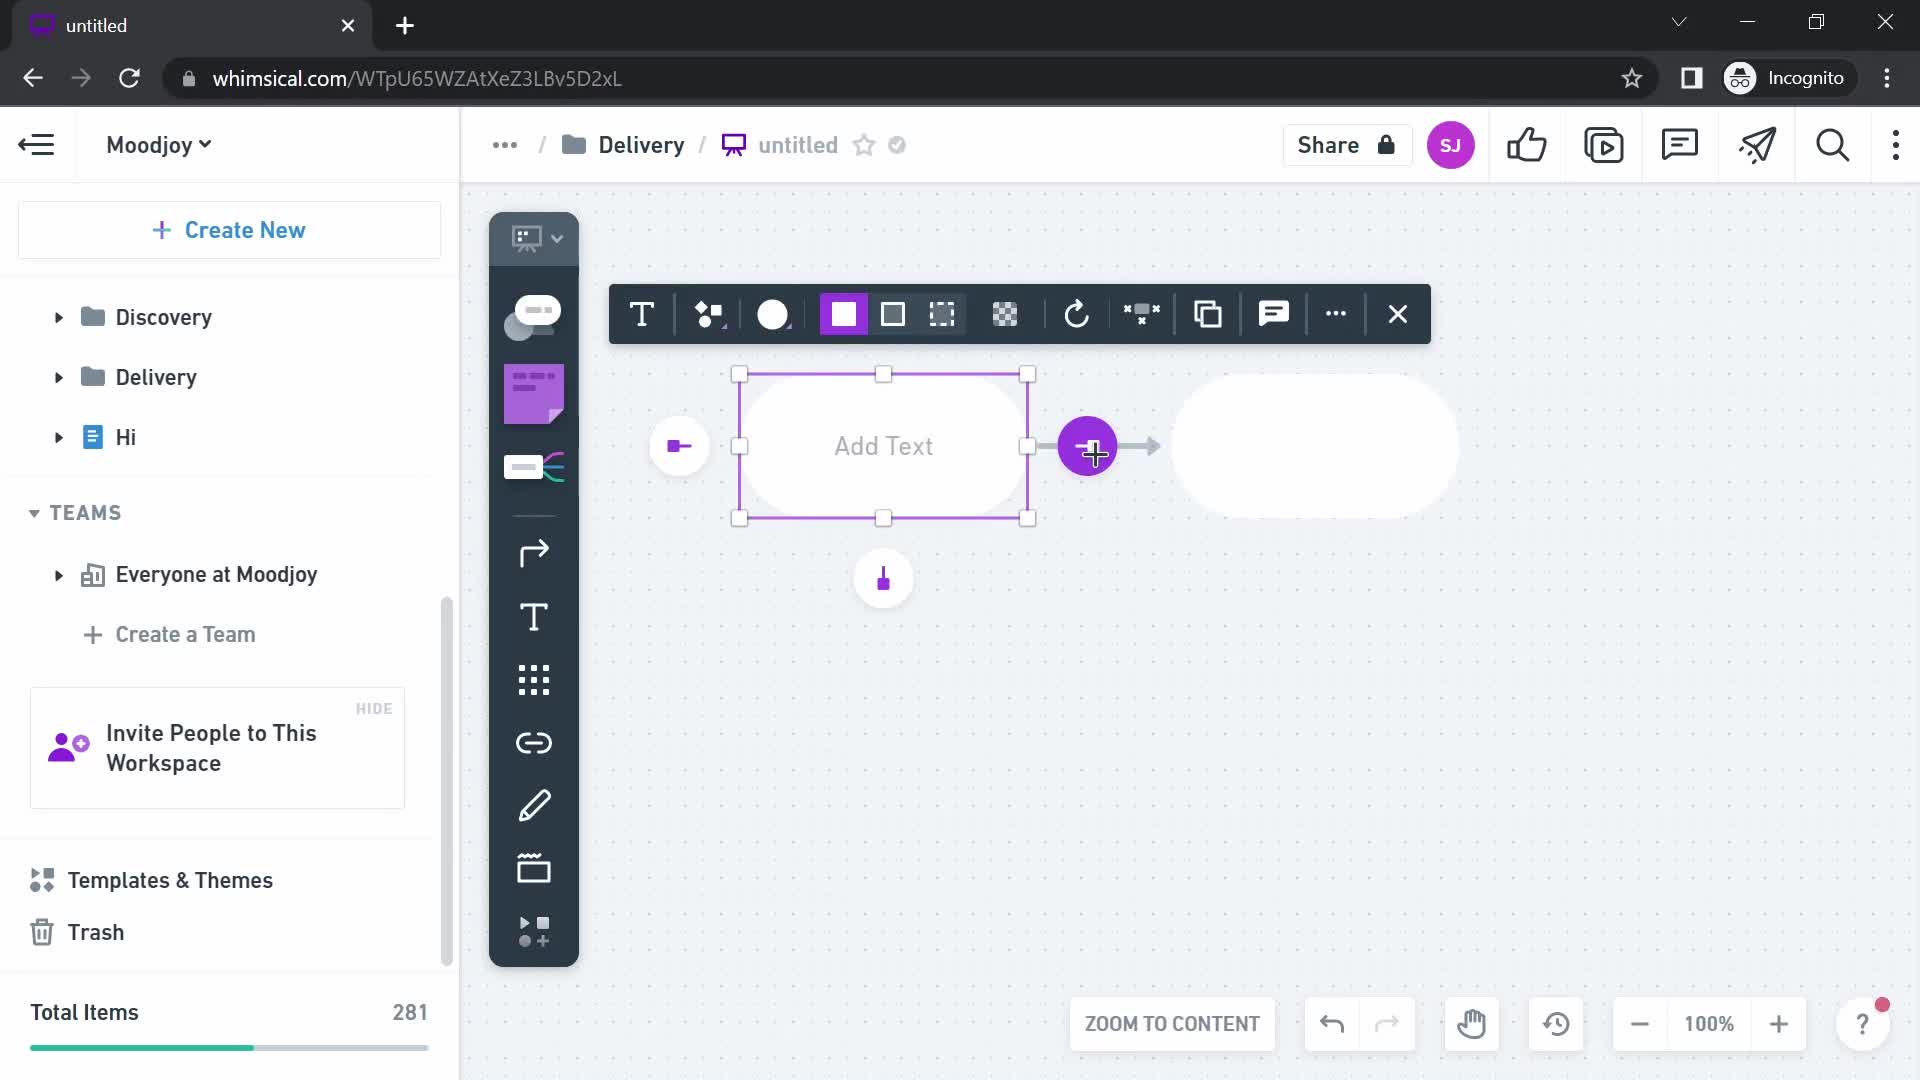Screen dimensions: 1920x1080
Task: Select the sticky note tool
Action: 533,394
